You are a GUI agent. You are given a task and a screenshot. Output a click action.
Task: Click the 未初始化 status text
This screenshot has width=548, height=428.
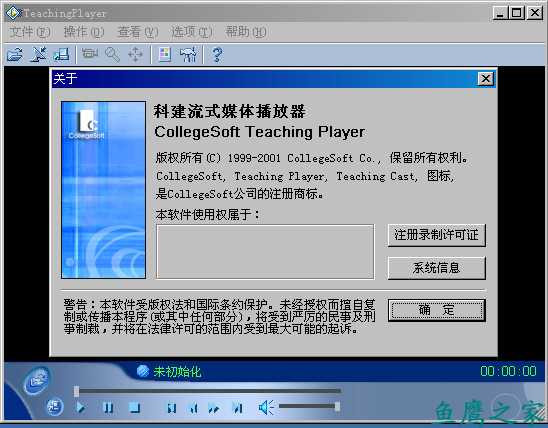(x=178, y=371)
